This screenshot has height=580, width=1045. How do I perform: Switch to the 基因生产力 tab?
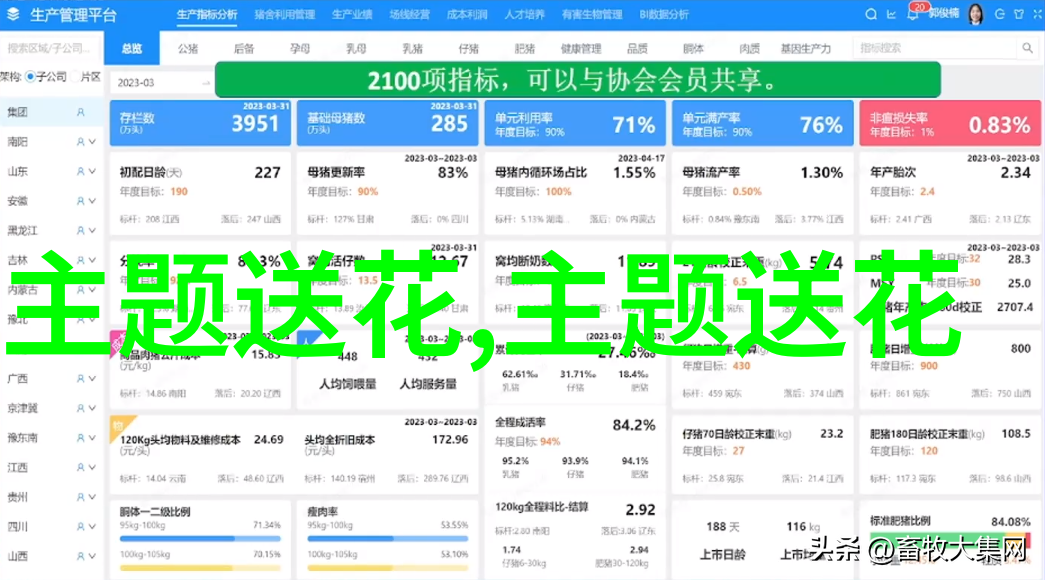tap(806, 49)
